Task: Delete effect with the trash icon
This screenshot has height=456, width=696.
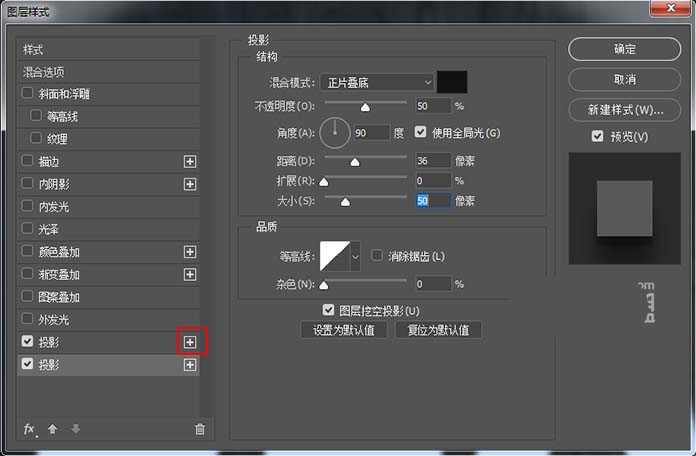Action: pos(200,429)
